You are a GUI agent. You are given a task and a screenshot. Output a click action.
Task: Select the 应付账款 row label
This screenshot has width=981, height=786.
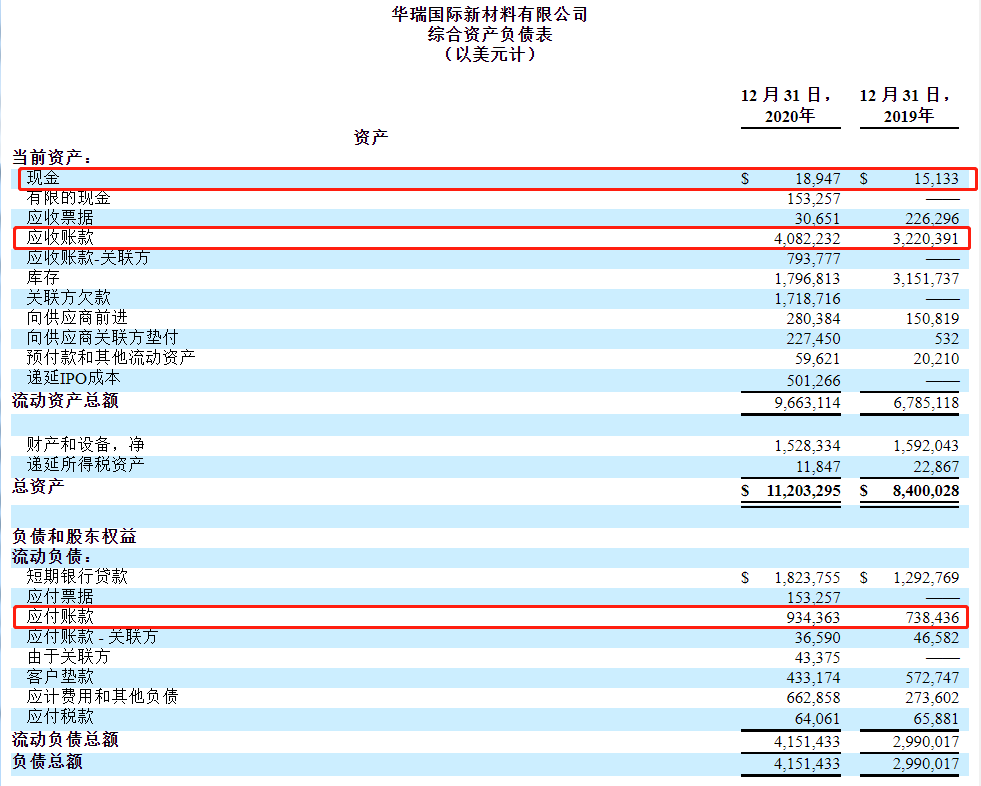pos(60,616)
